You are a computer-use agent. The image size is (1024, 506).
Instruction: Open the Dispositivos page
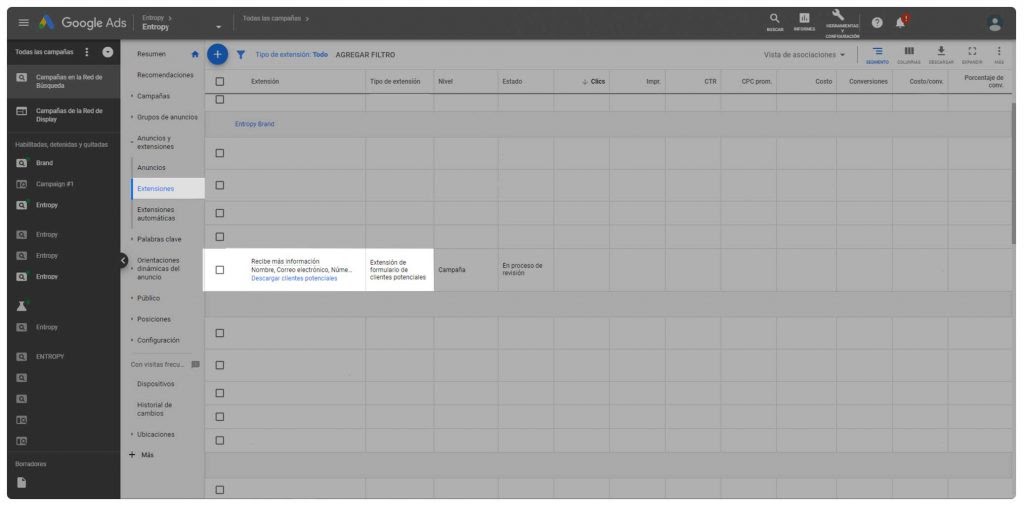point(155,384)
